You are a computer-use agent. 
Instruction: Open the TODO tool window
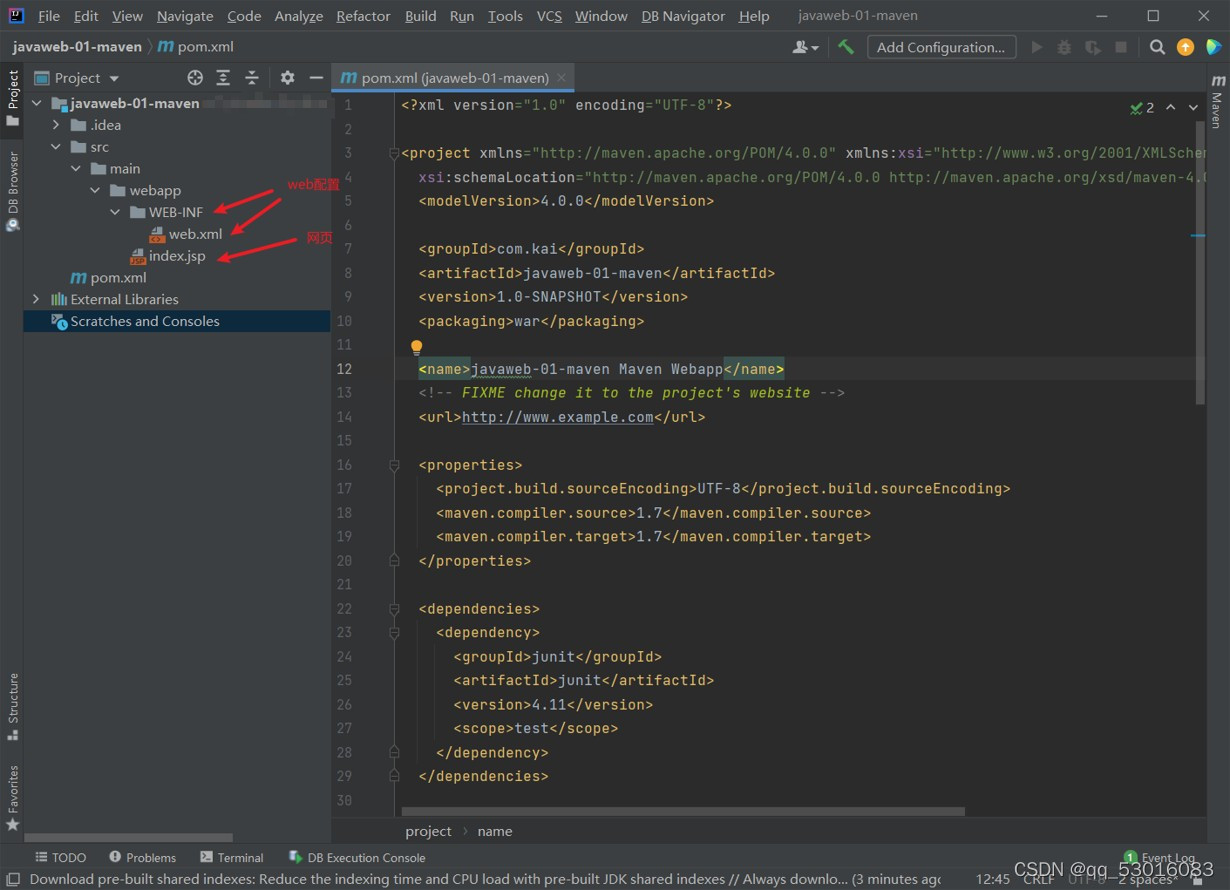pyautogui.click(x=60, y=857)
